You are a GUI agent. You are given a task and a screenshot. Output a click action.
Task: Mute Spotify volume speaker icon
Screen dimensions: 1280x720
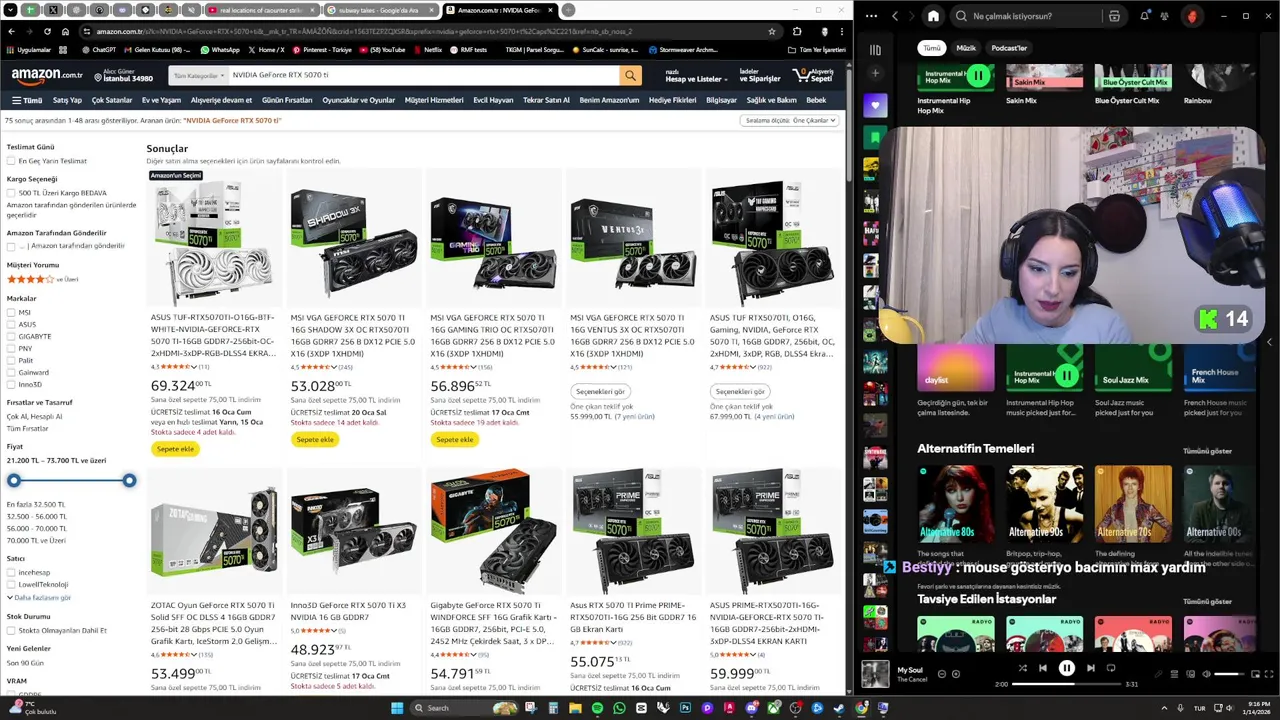point(1206,674)
